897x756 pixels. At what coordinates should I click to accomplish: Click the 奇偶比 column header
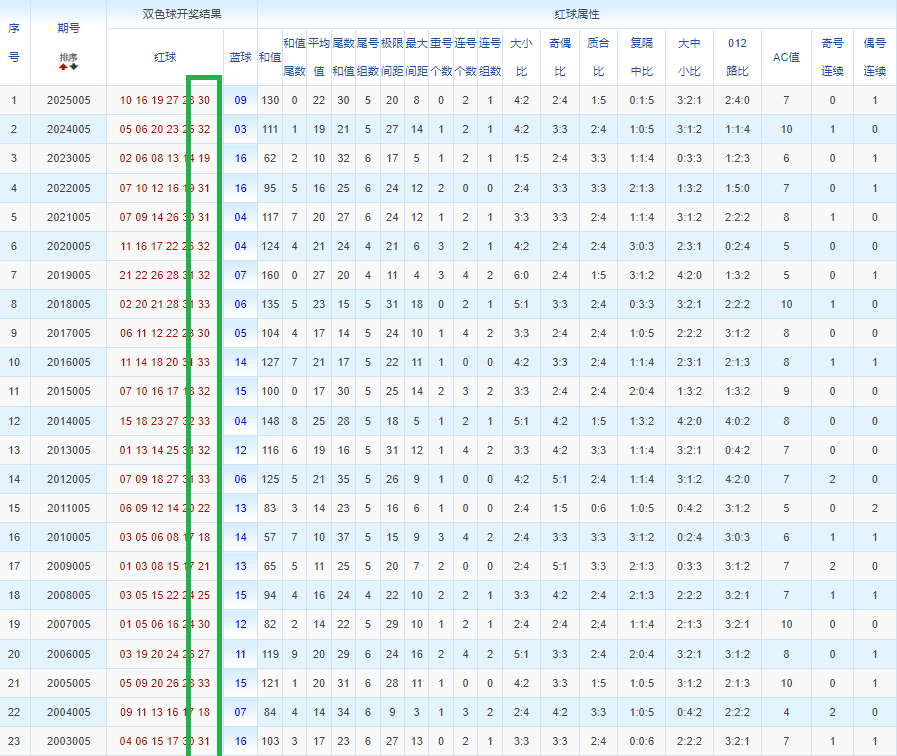click(559, 57)
